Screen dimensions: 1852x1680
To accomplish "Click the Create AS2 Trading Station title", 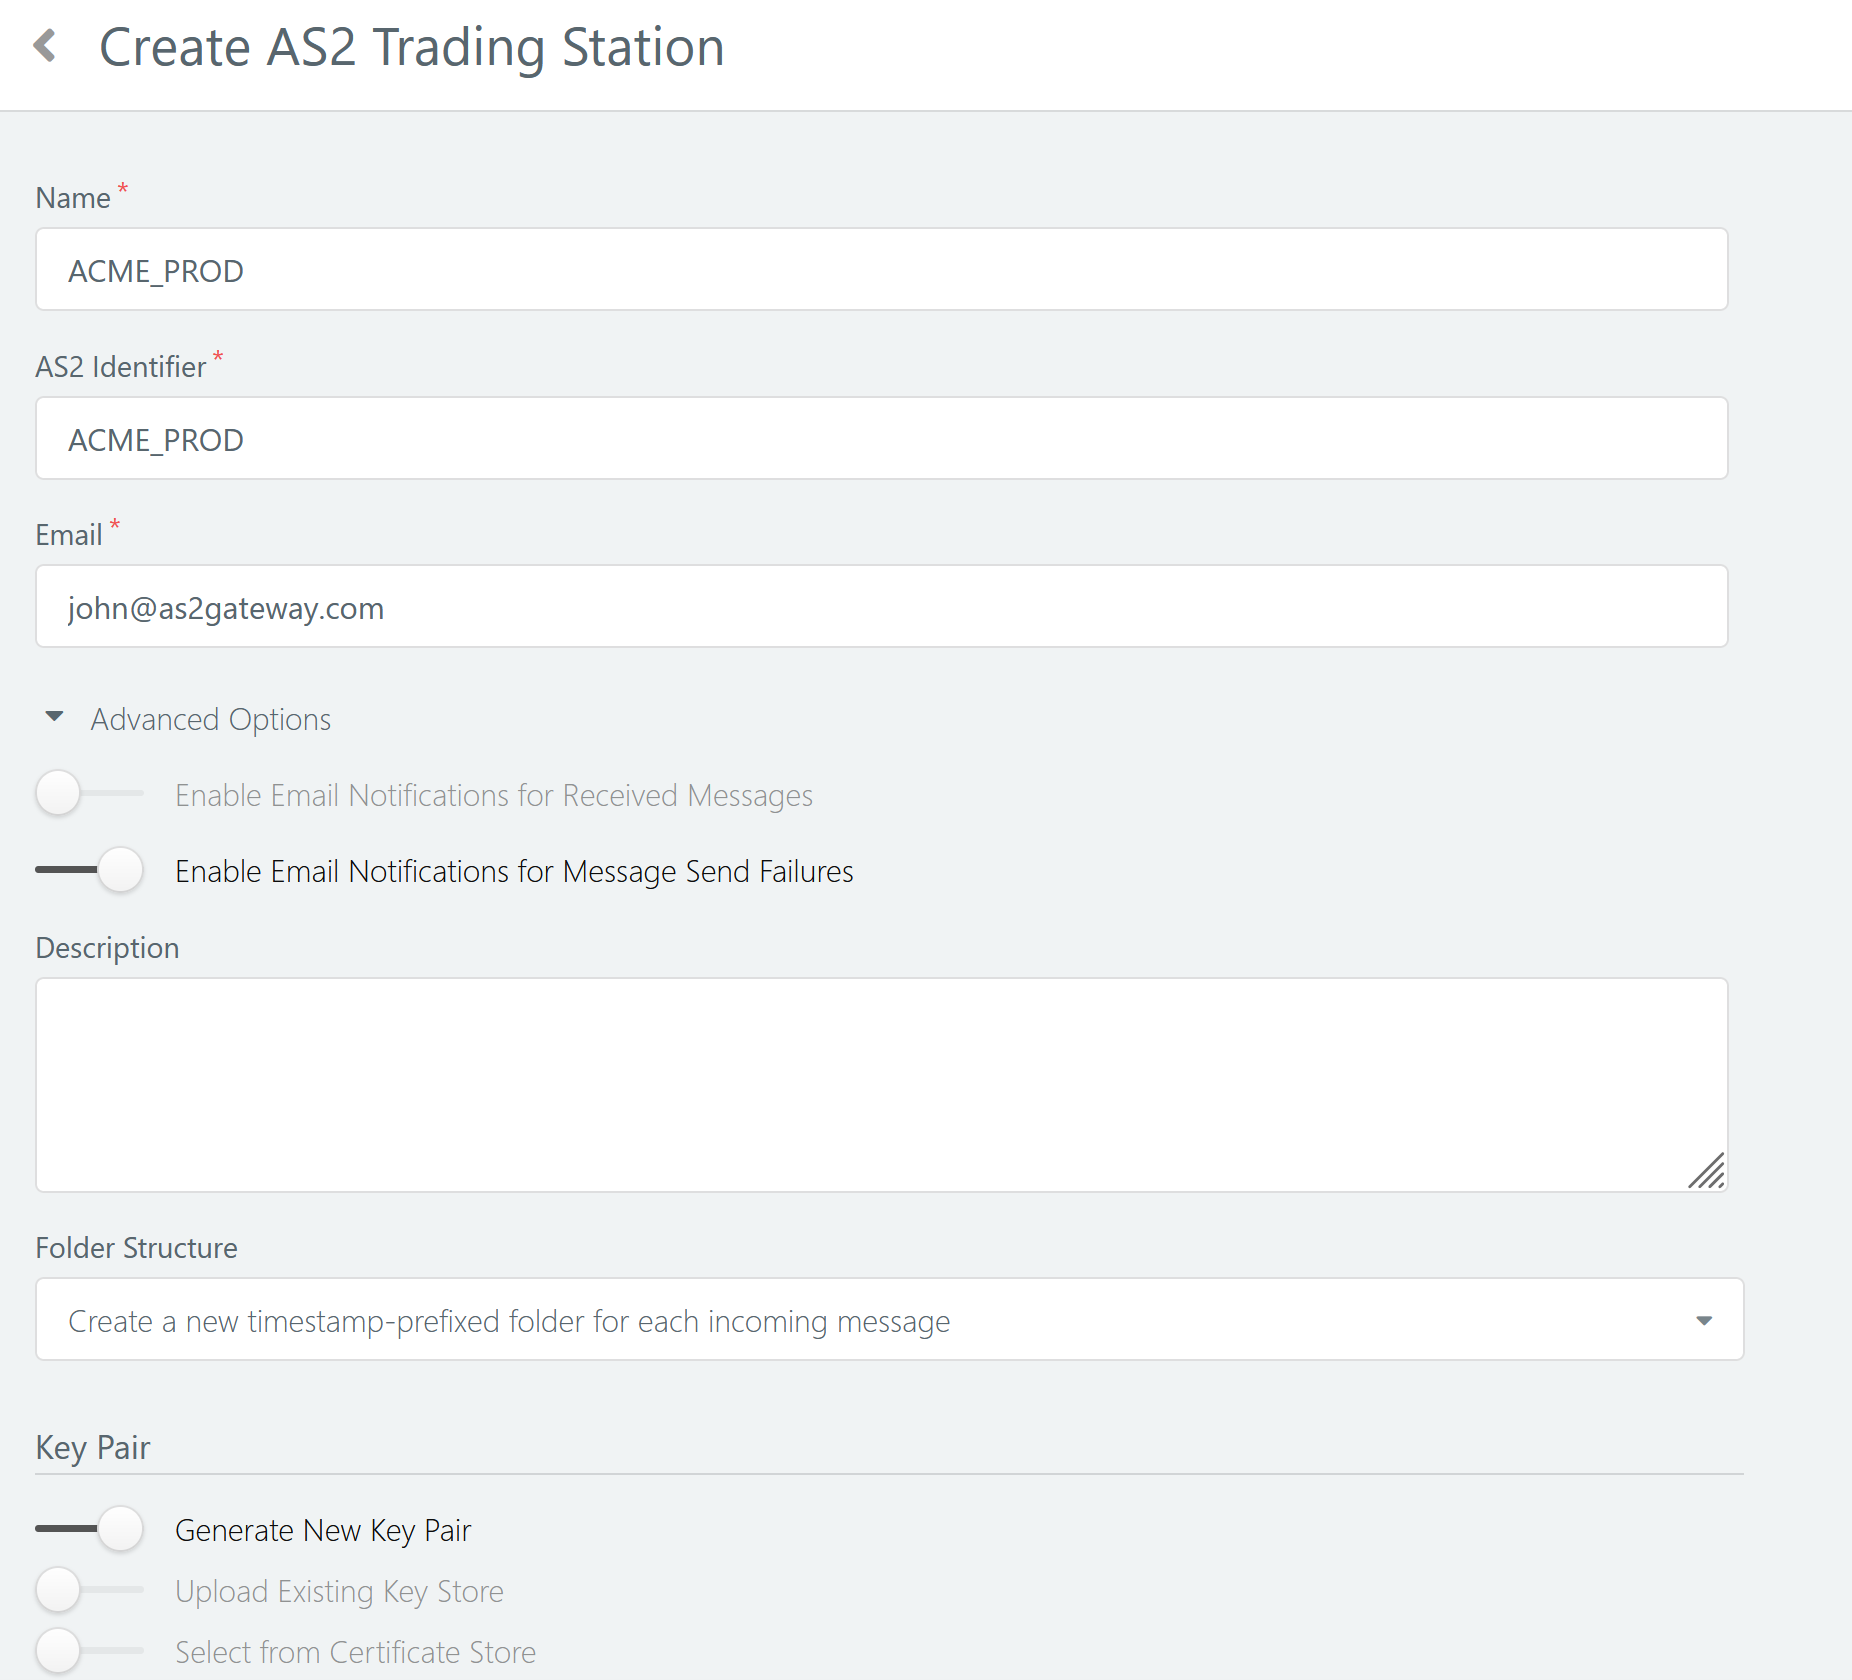I will coord(412,47).
